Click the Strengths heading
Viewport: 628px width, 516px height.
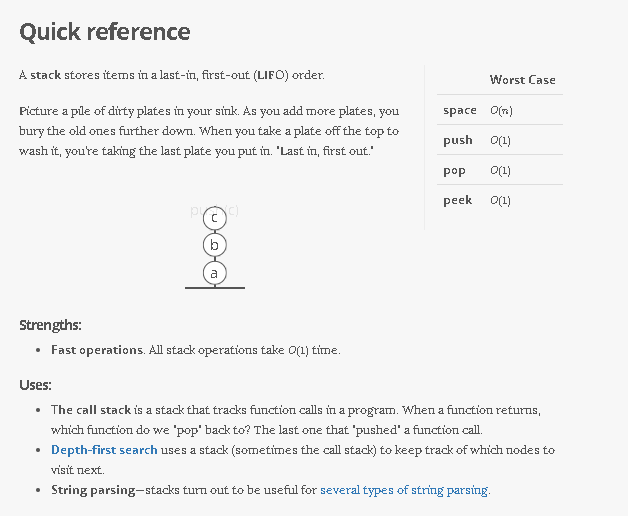coord(51,325)
